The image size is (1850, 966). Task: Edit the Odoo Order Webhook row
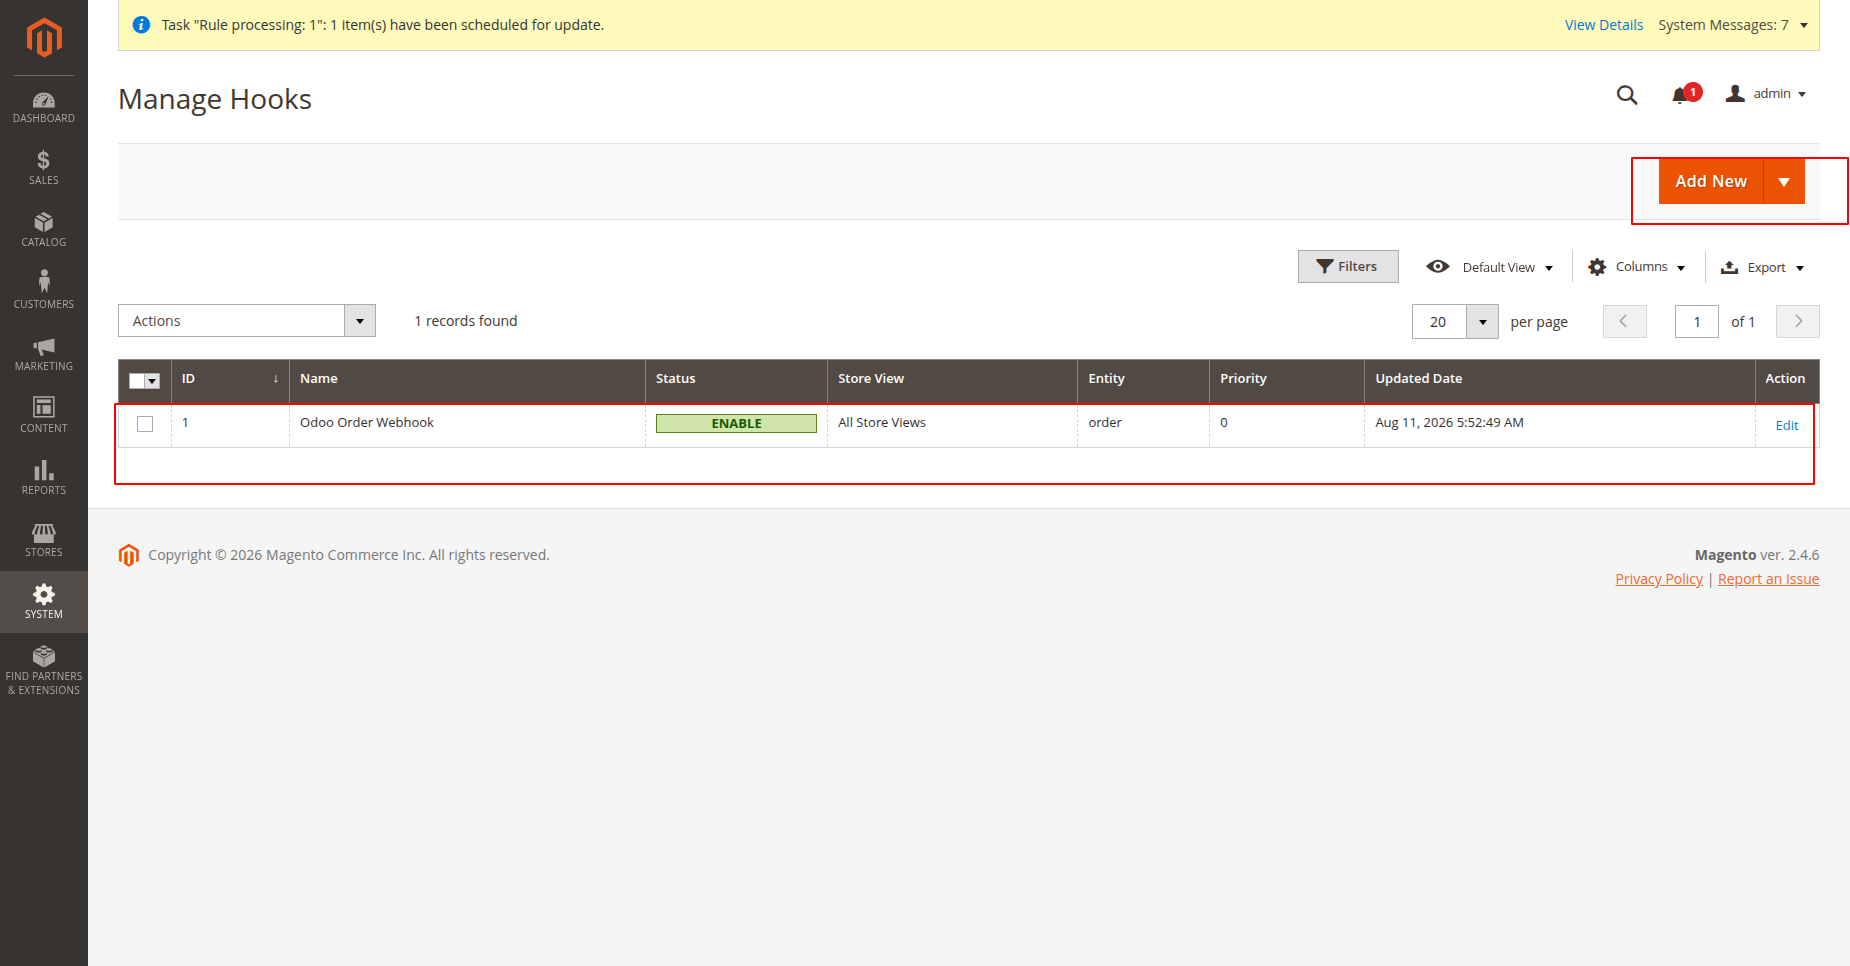[1787, 425]
